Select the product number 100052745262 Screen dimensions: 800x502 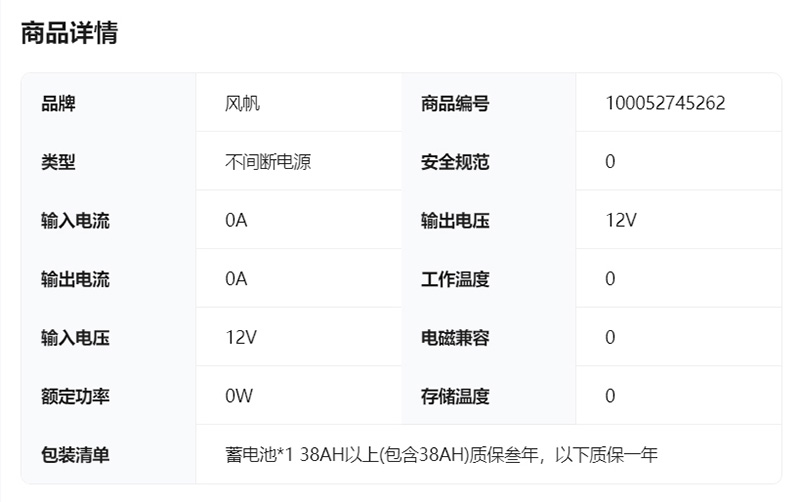click(x=665, y=103)
